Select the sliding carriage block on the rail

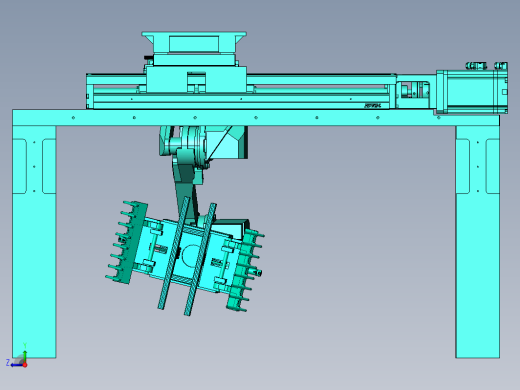[196, 79]
